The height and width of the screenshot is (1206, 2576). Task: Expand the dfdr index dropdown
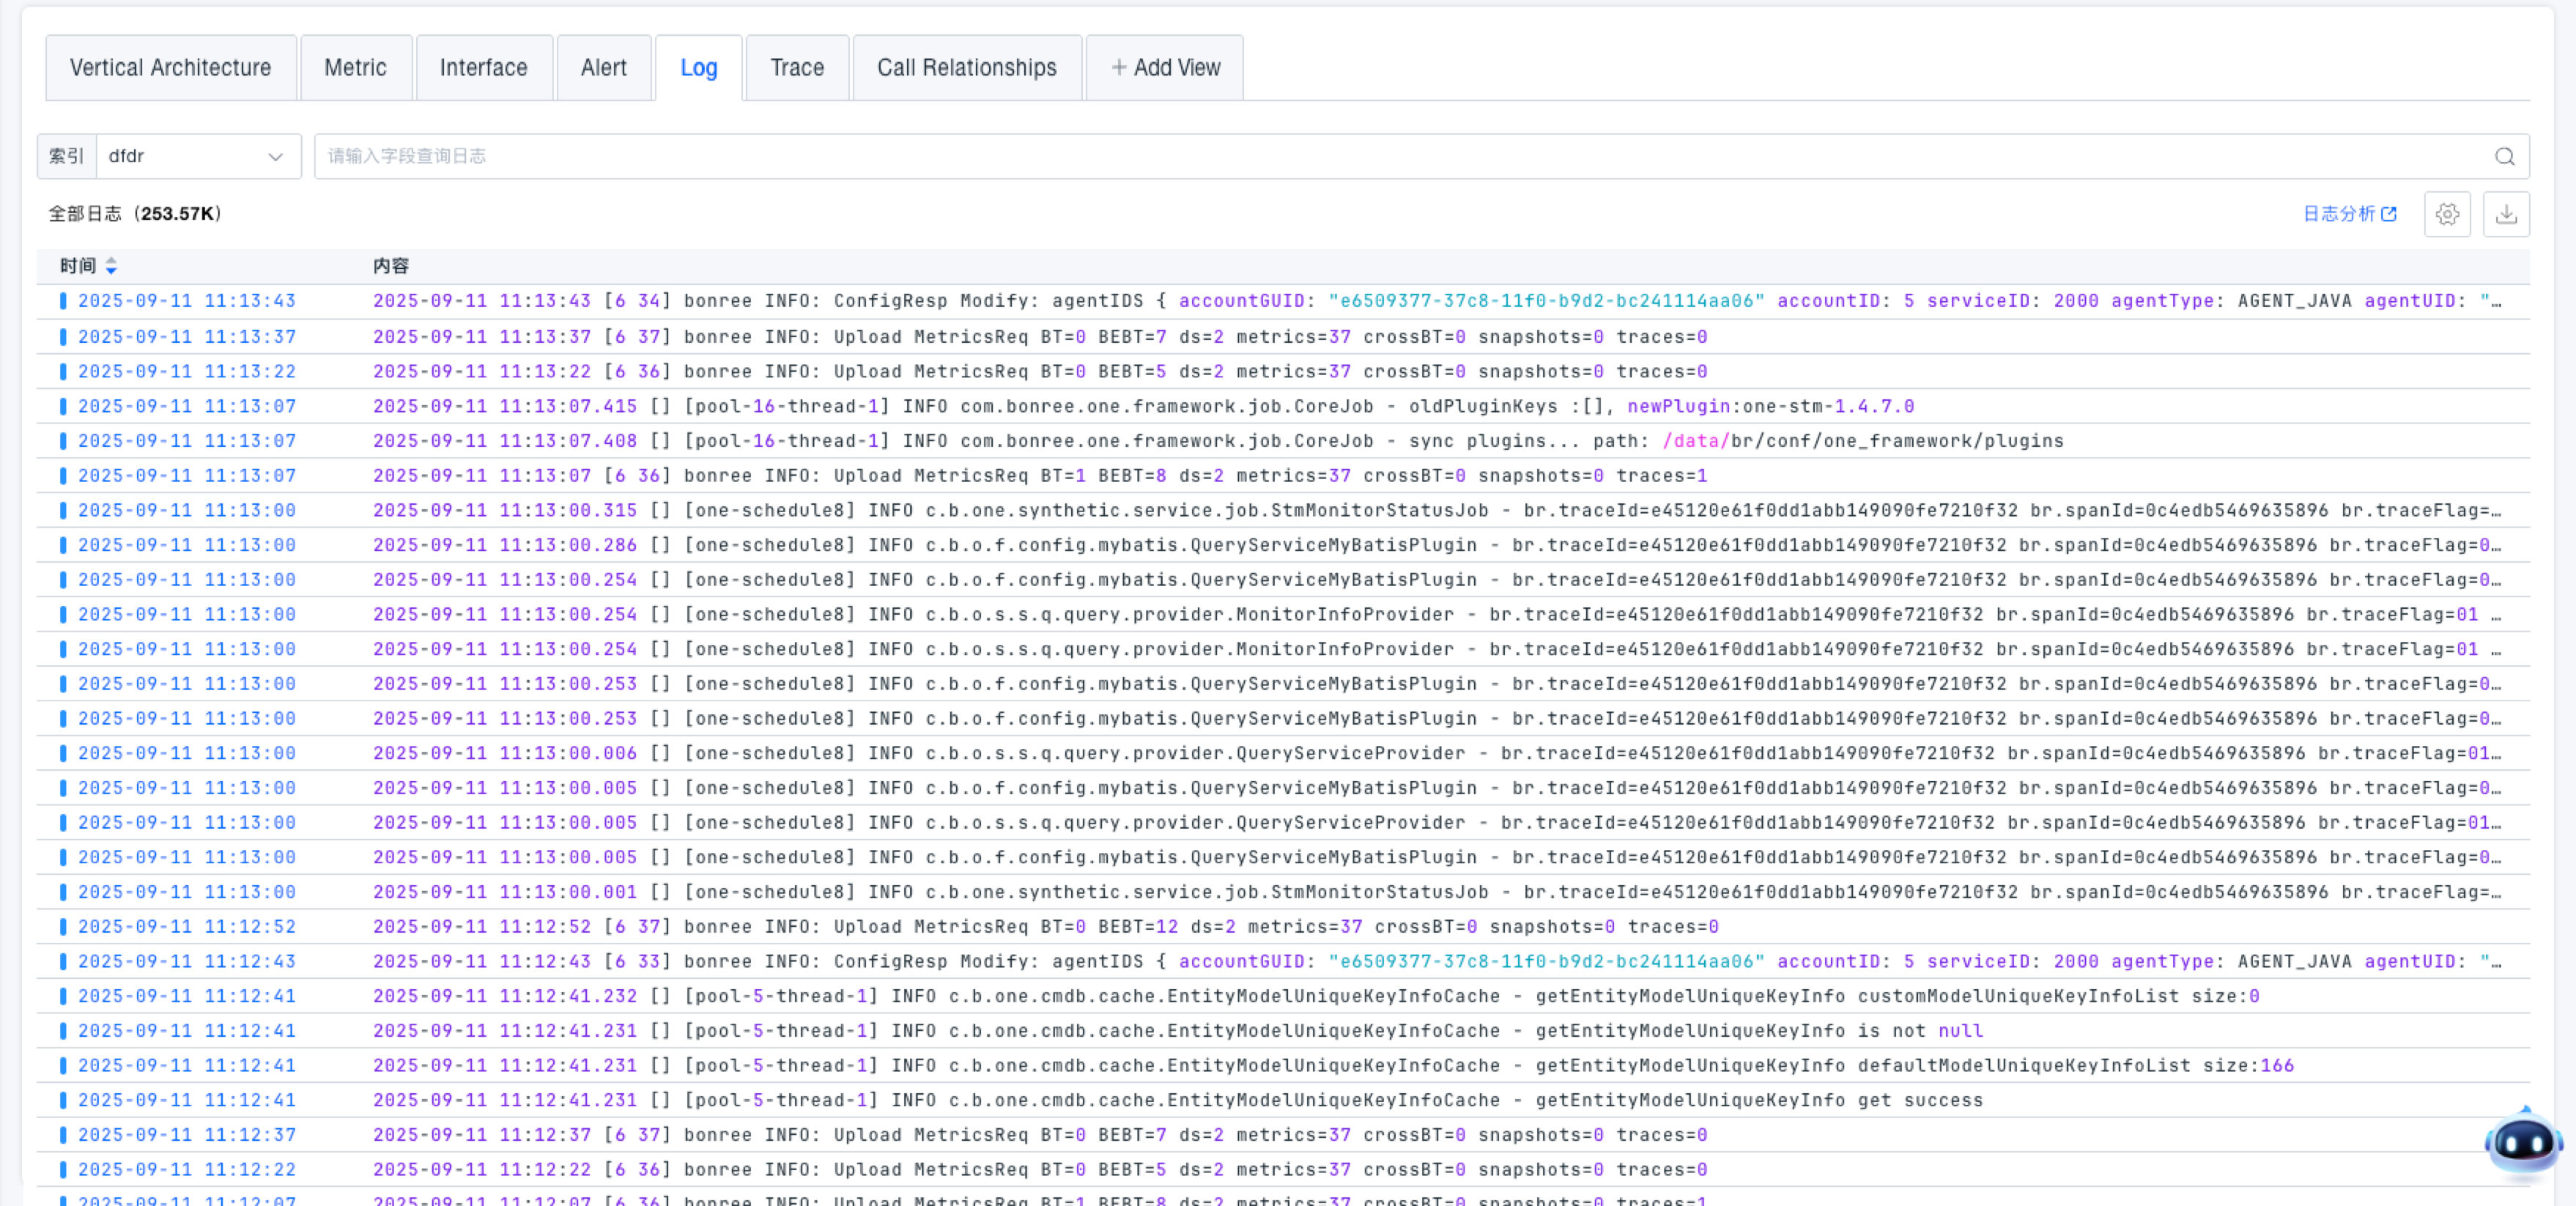tap(275, 157)
